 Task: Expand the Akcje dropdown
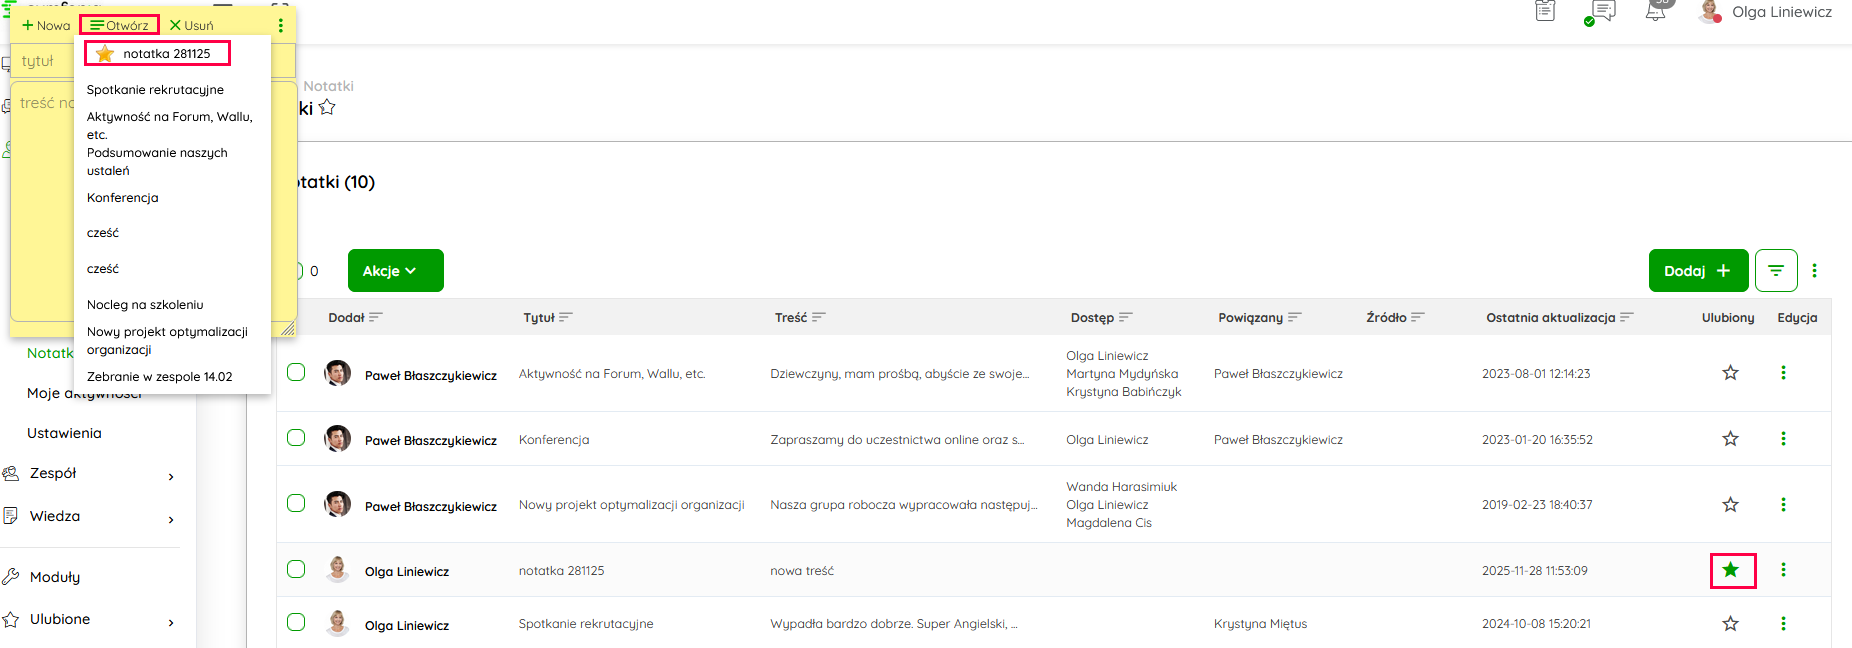pos(395,271)
